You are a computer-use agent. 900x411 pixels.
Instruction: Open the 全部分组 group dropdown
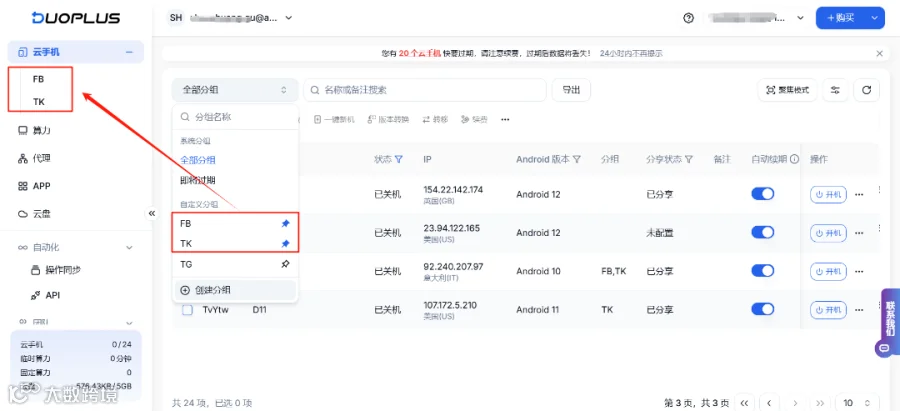pos(235,90)
